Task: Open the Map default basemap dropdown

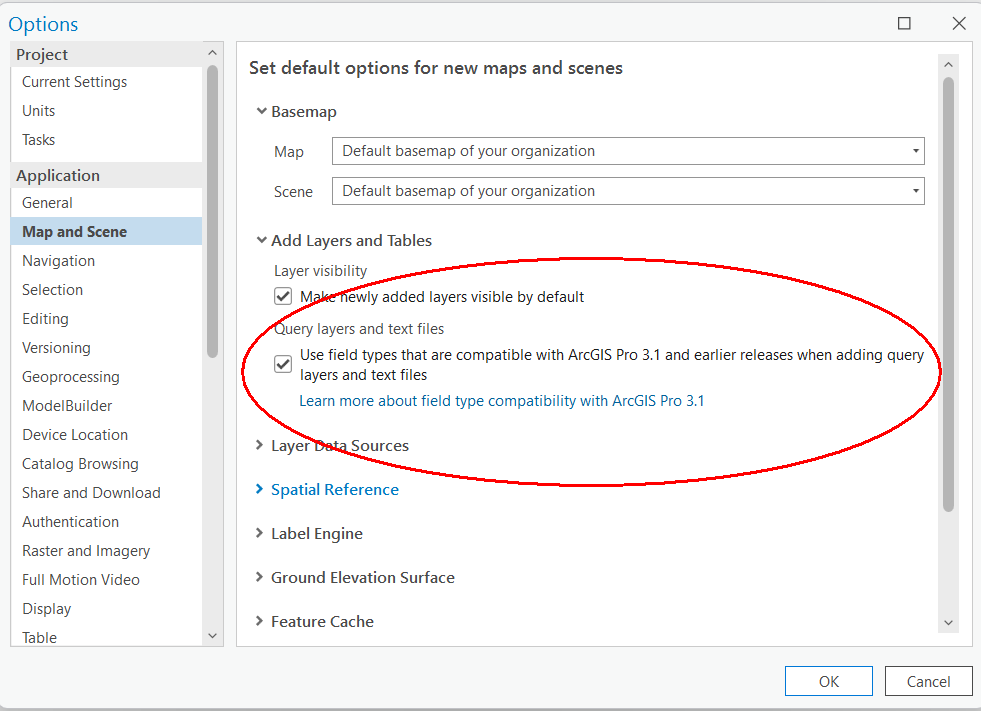Action: 916,151
